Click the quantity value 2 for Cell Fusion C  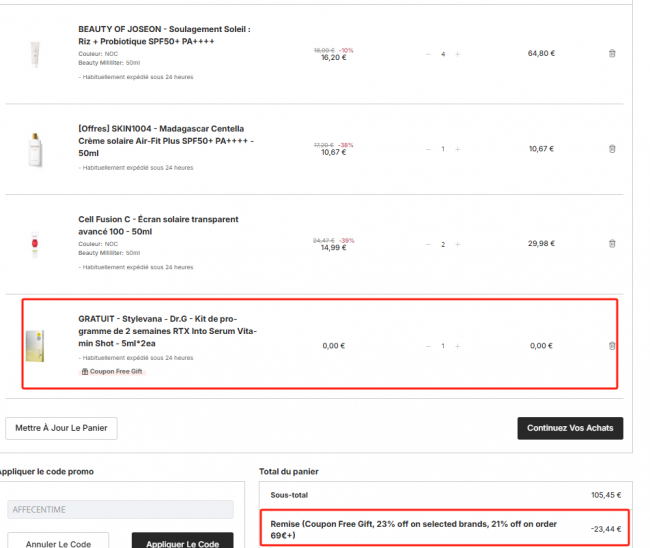click(x=443, y=245)
